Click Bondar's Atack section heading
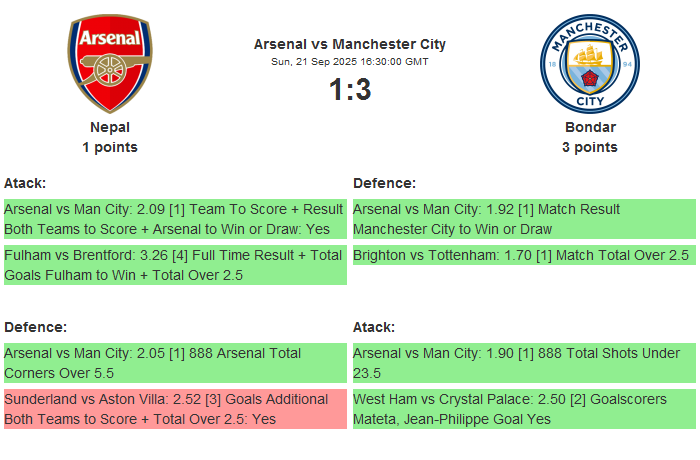This screenshot has width=700, height=460. click(x=374, y=327)
